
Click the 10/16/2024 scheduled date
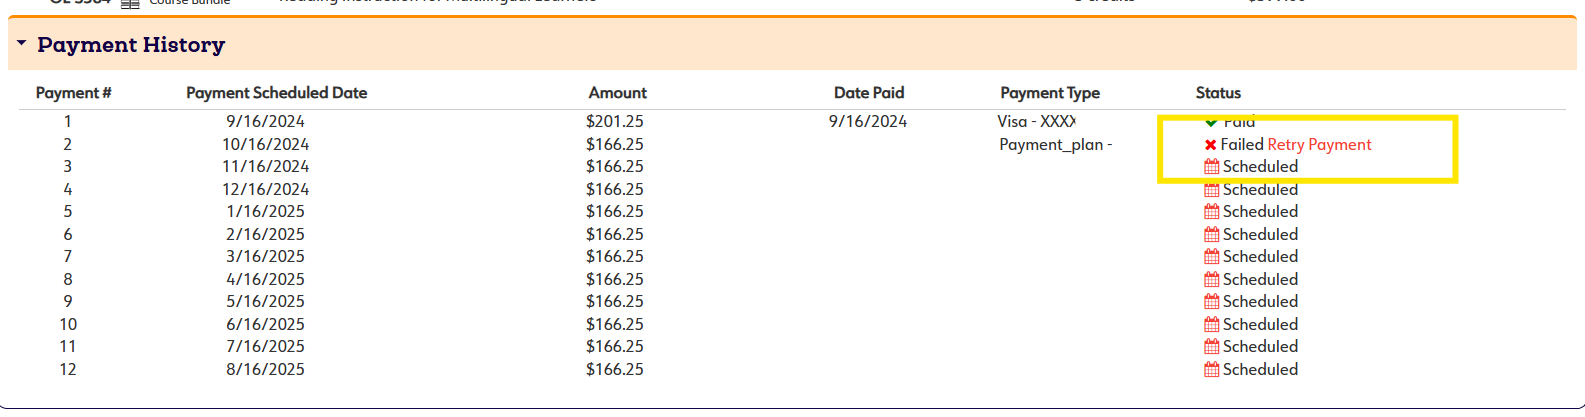265,145
